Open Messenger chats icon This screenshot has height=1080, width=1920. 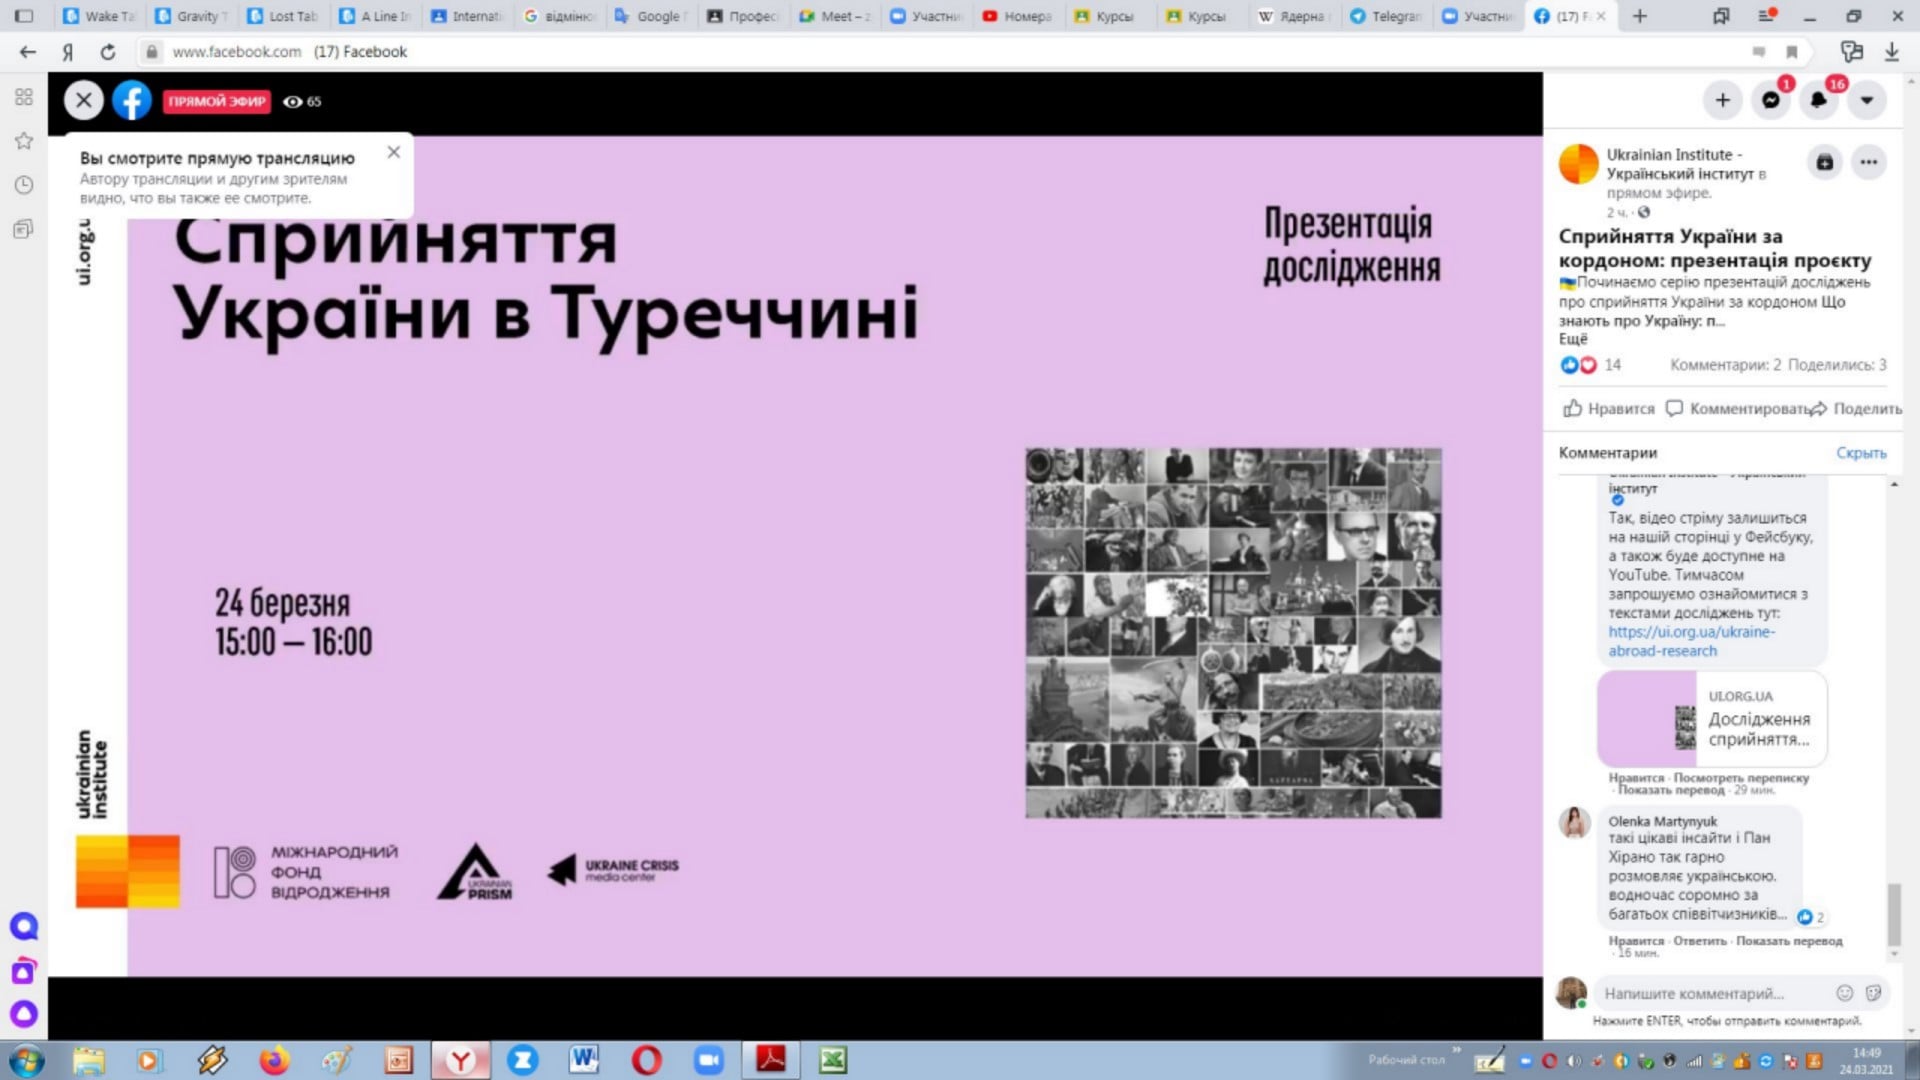click(x=1770, y=100)
